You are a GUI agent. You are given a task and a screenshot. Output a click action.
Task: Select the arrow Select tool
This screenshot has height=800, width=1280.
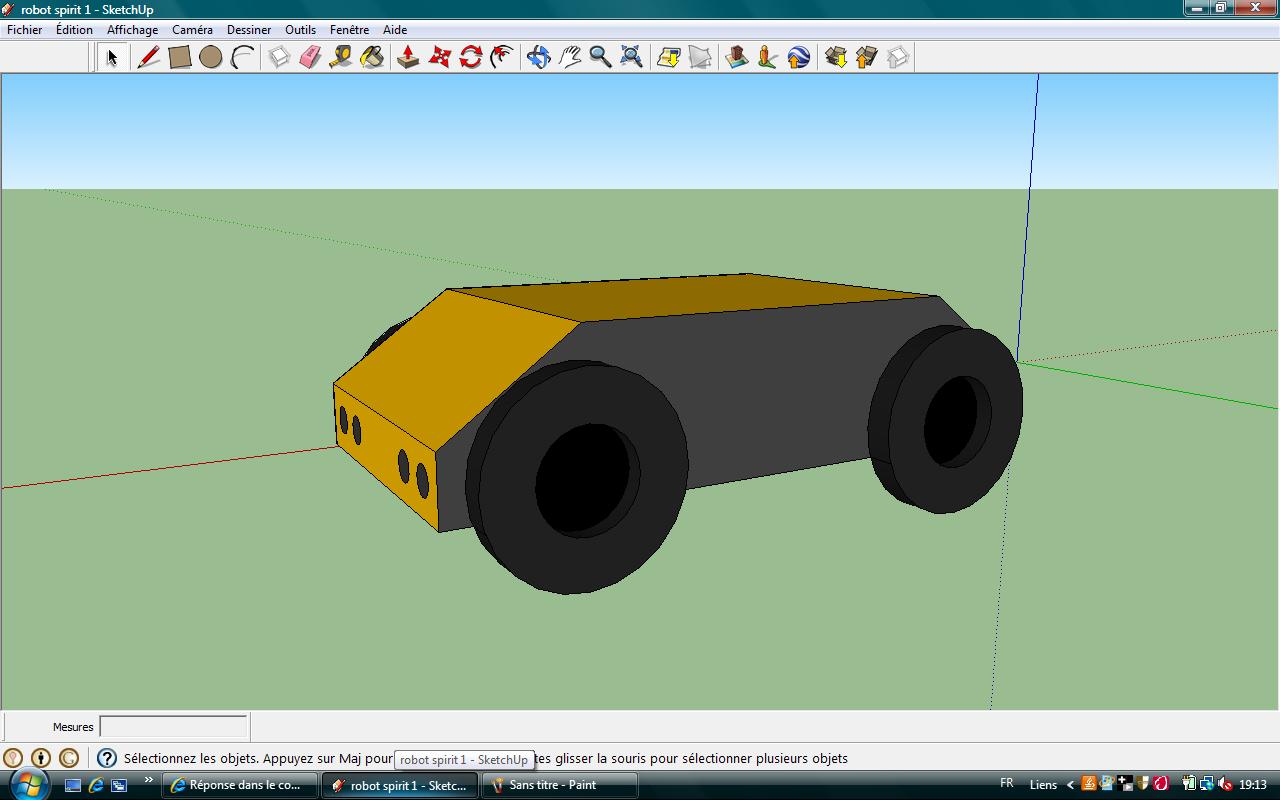(x=112, y=57)
